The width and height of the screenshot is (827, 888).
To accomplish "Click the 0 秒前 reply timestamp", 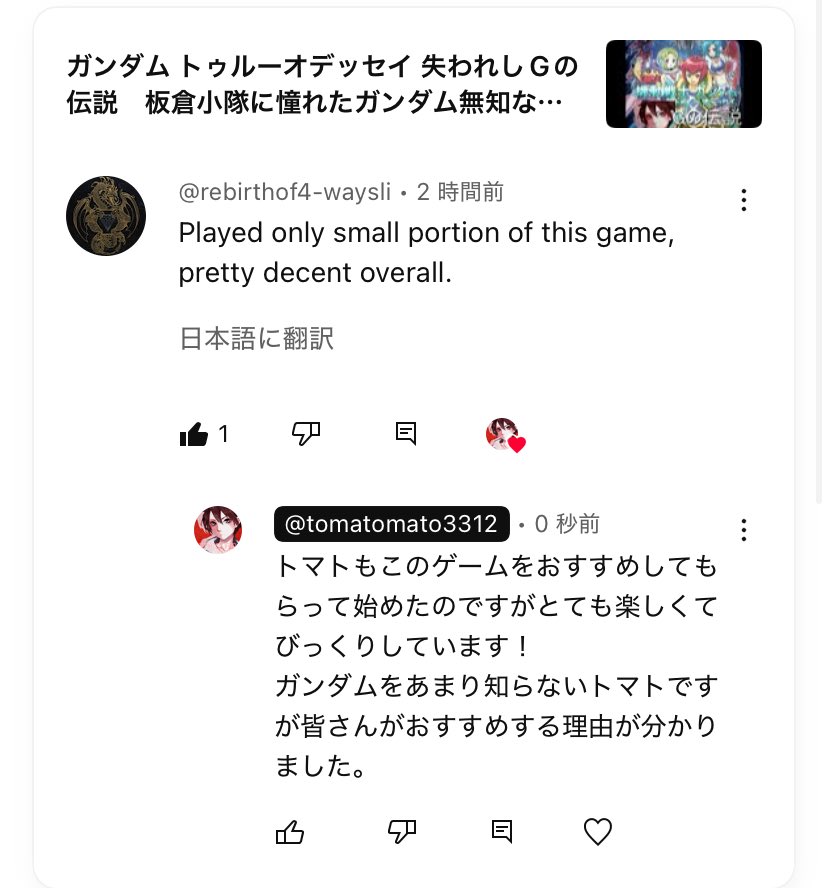I will coord(567,524).
